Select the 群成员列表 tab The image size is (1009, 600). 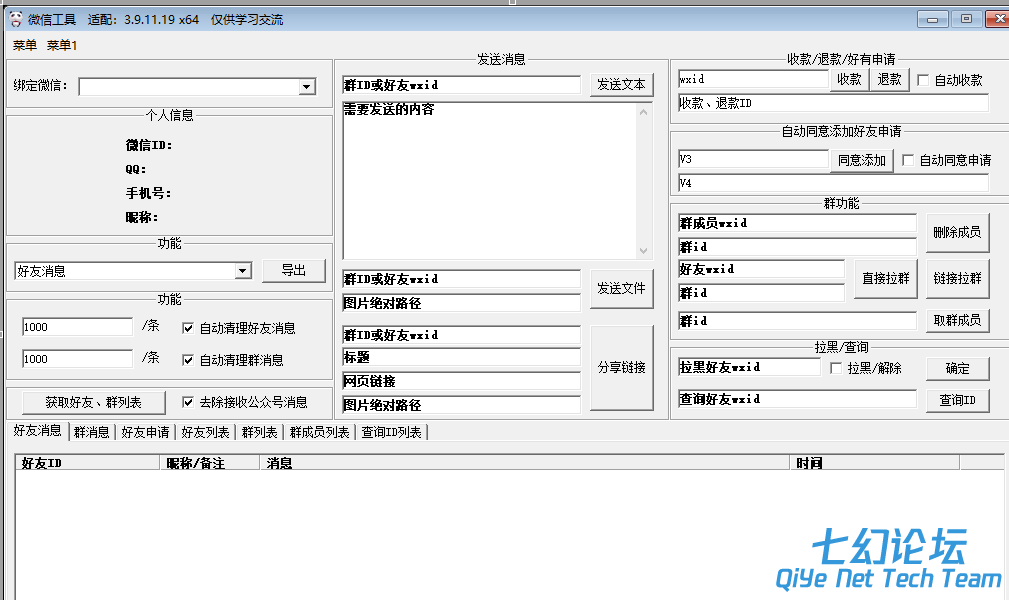point(319,432)
